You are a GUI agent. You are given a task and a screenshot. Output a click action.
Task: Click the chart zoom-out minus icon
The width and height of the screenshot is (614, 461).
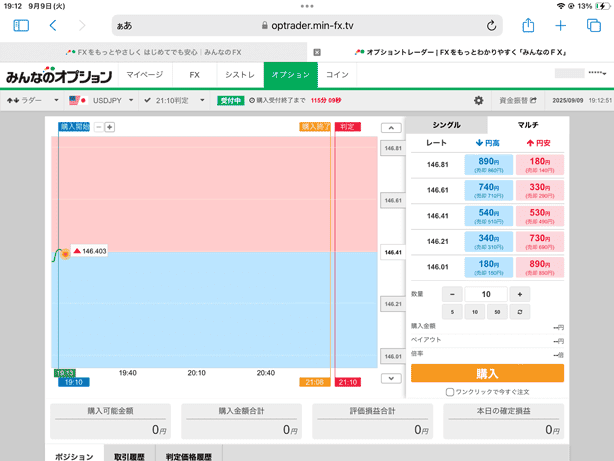(x=98, y=127)
